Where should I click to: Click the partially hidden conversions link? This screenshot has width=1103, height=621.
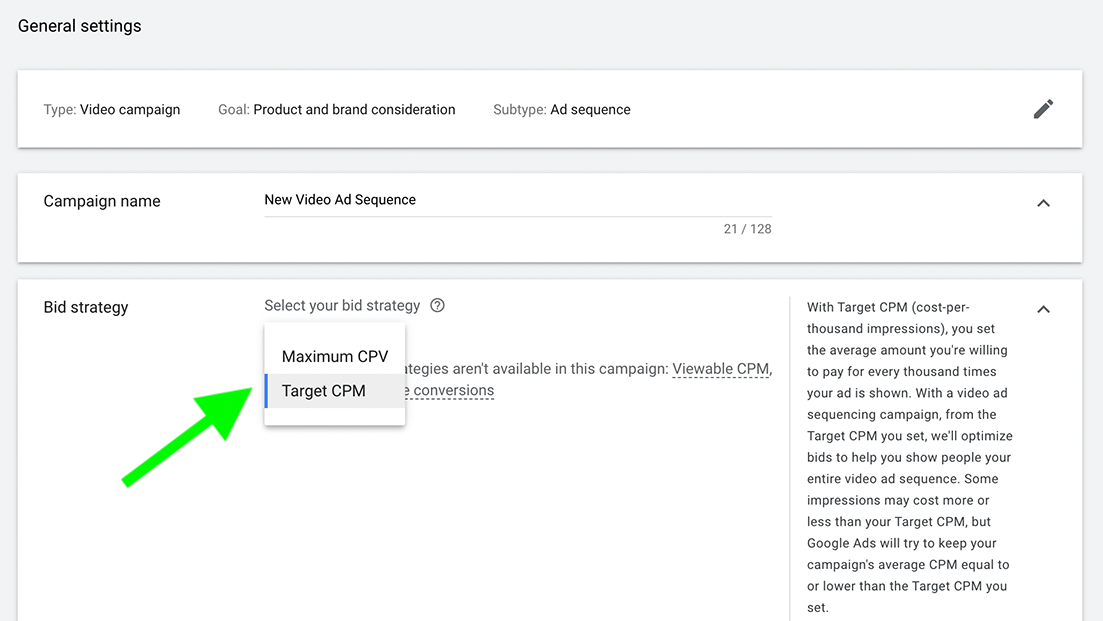click(x=450, y=390)
